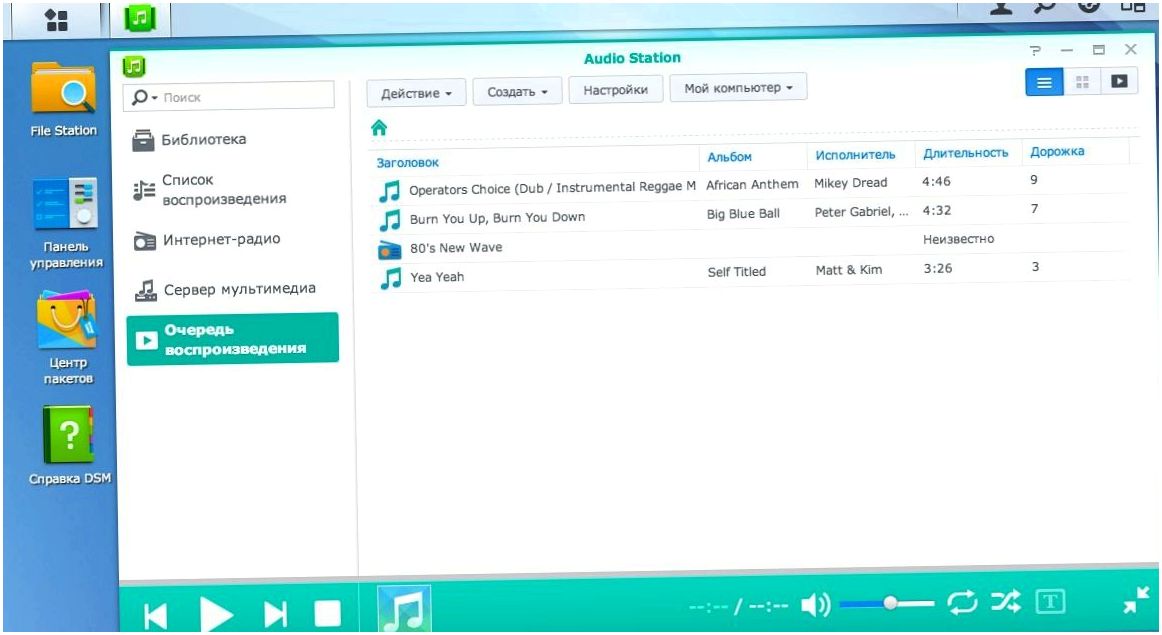Screen dimensions: 1162x635
Task: Open search icon in DSM taskbar
Action: tap(1045, 7)
